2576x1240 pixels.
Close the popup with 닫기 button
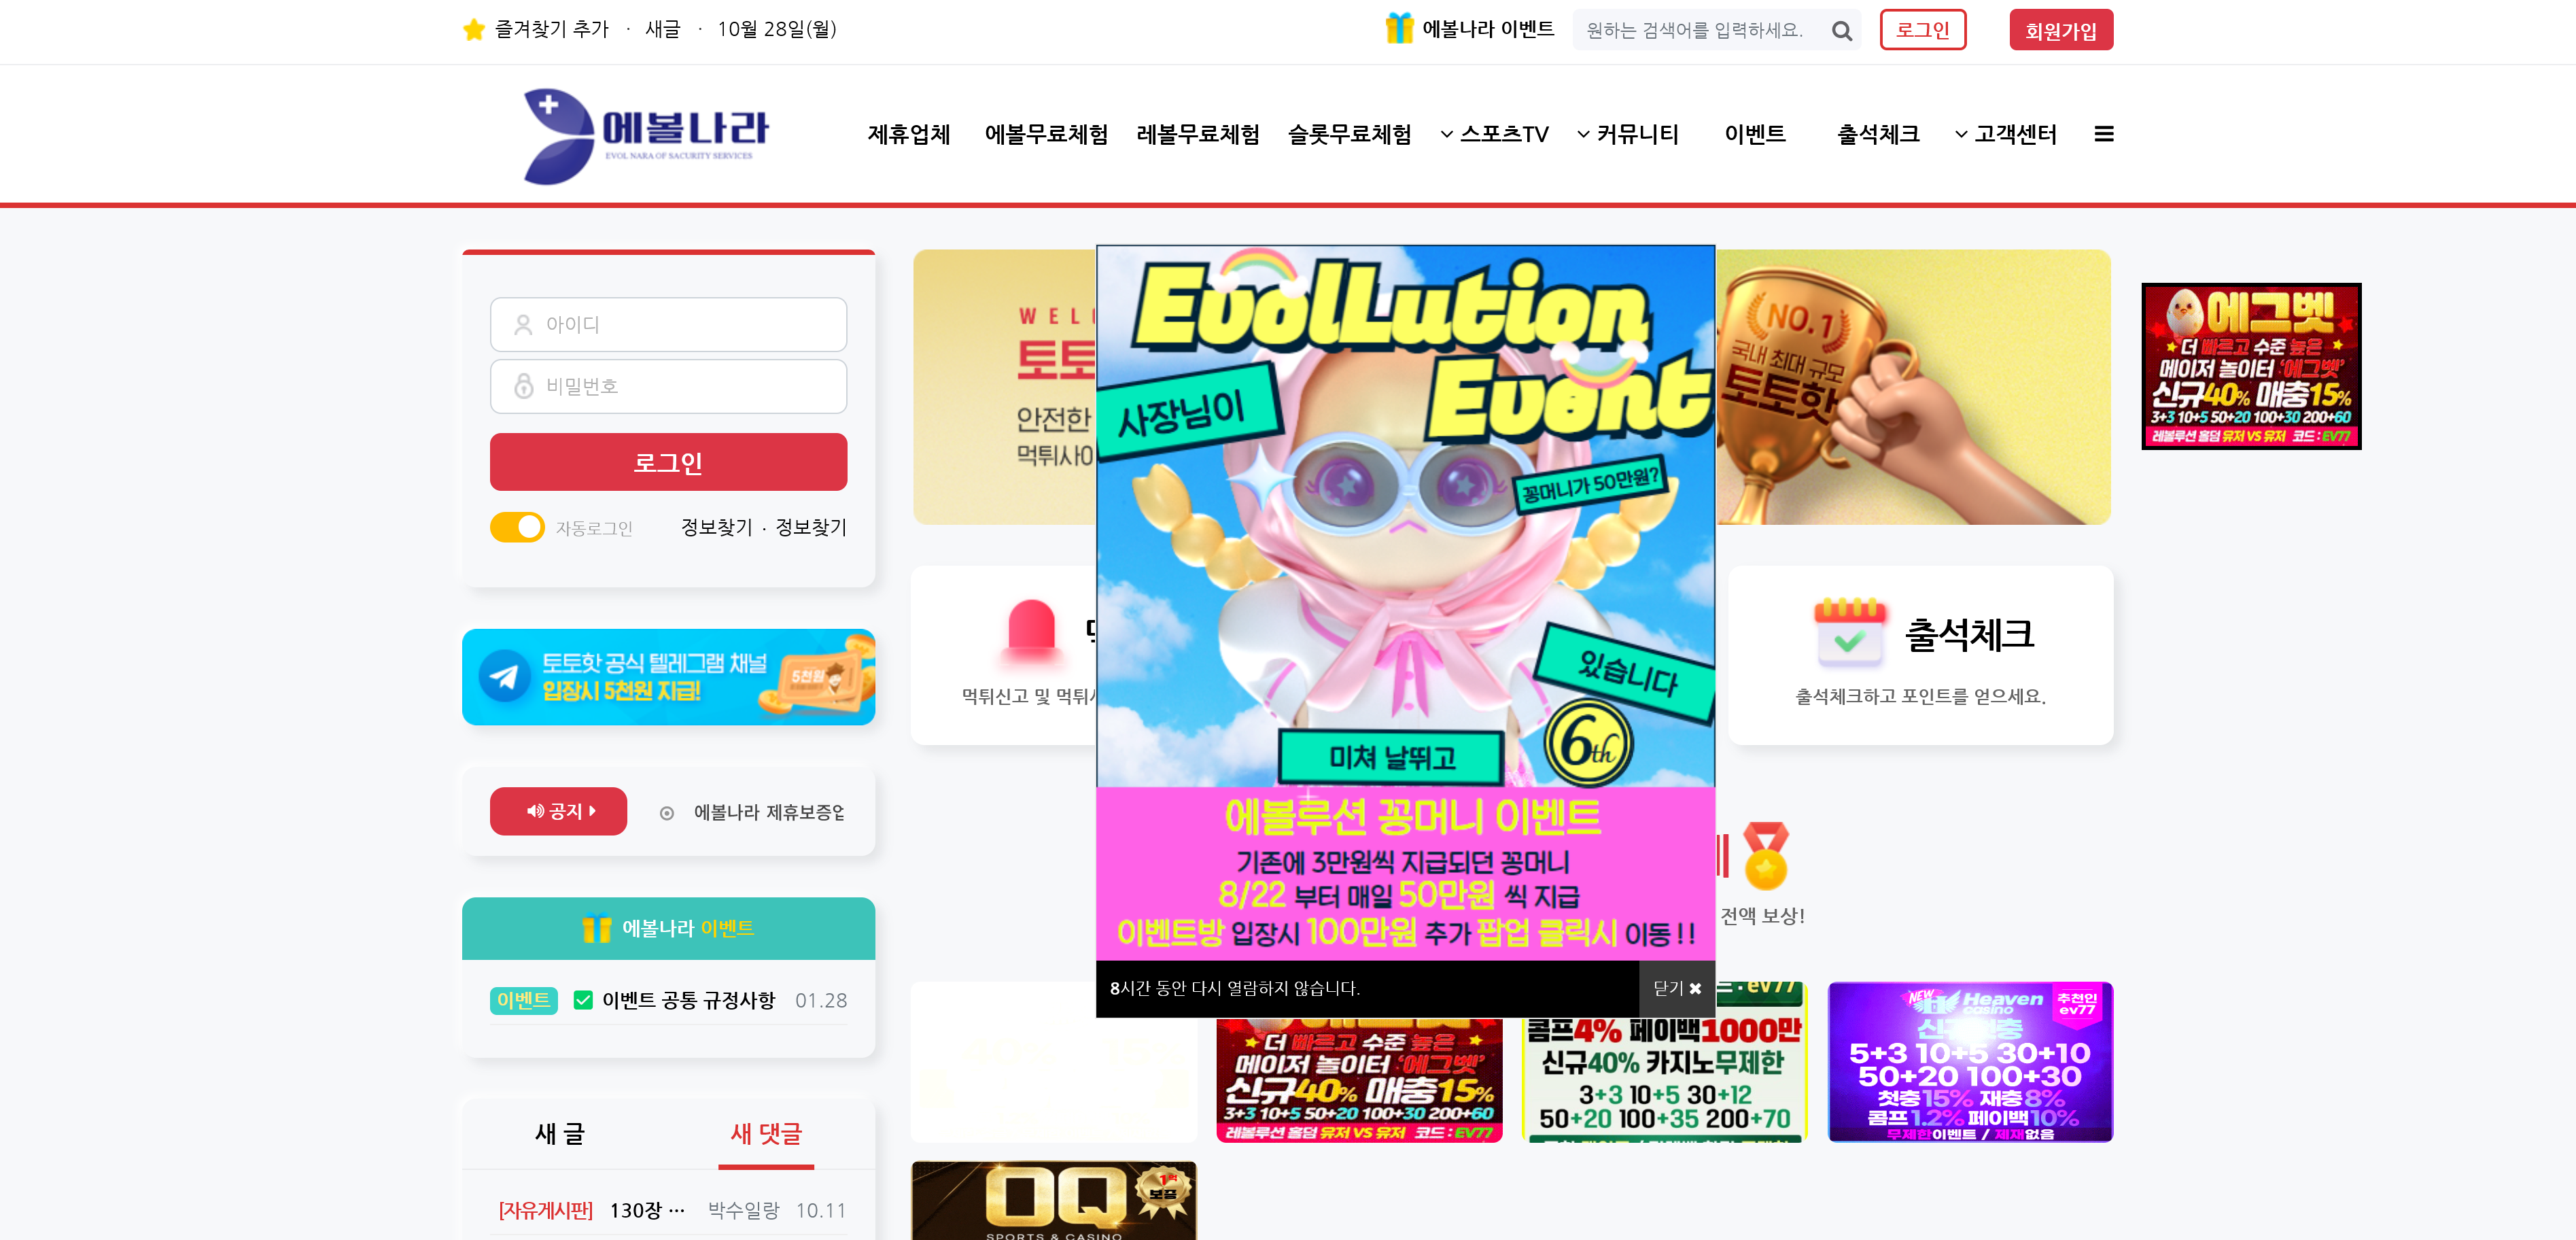point(1677,988)
